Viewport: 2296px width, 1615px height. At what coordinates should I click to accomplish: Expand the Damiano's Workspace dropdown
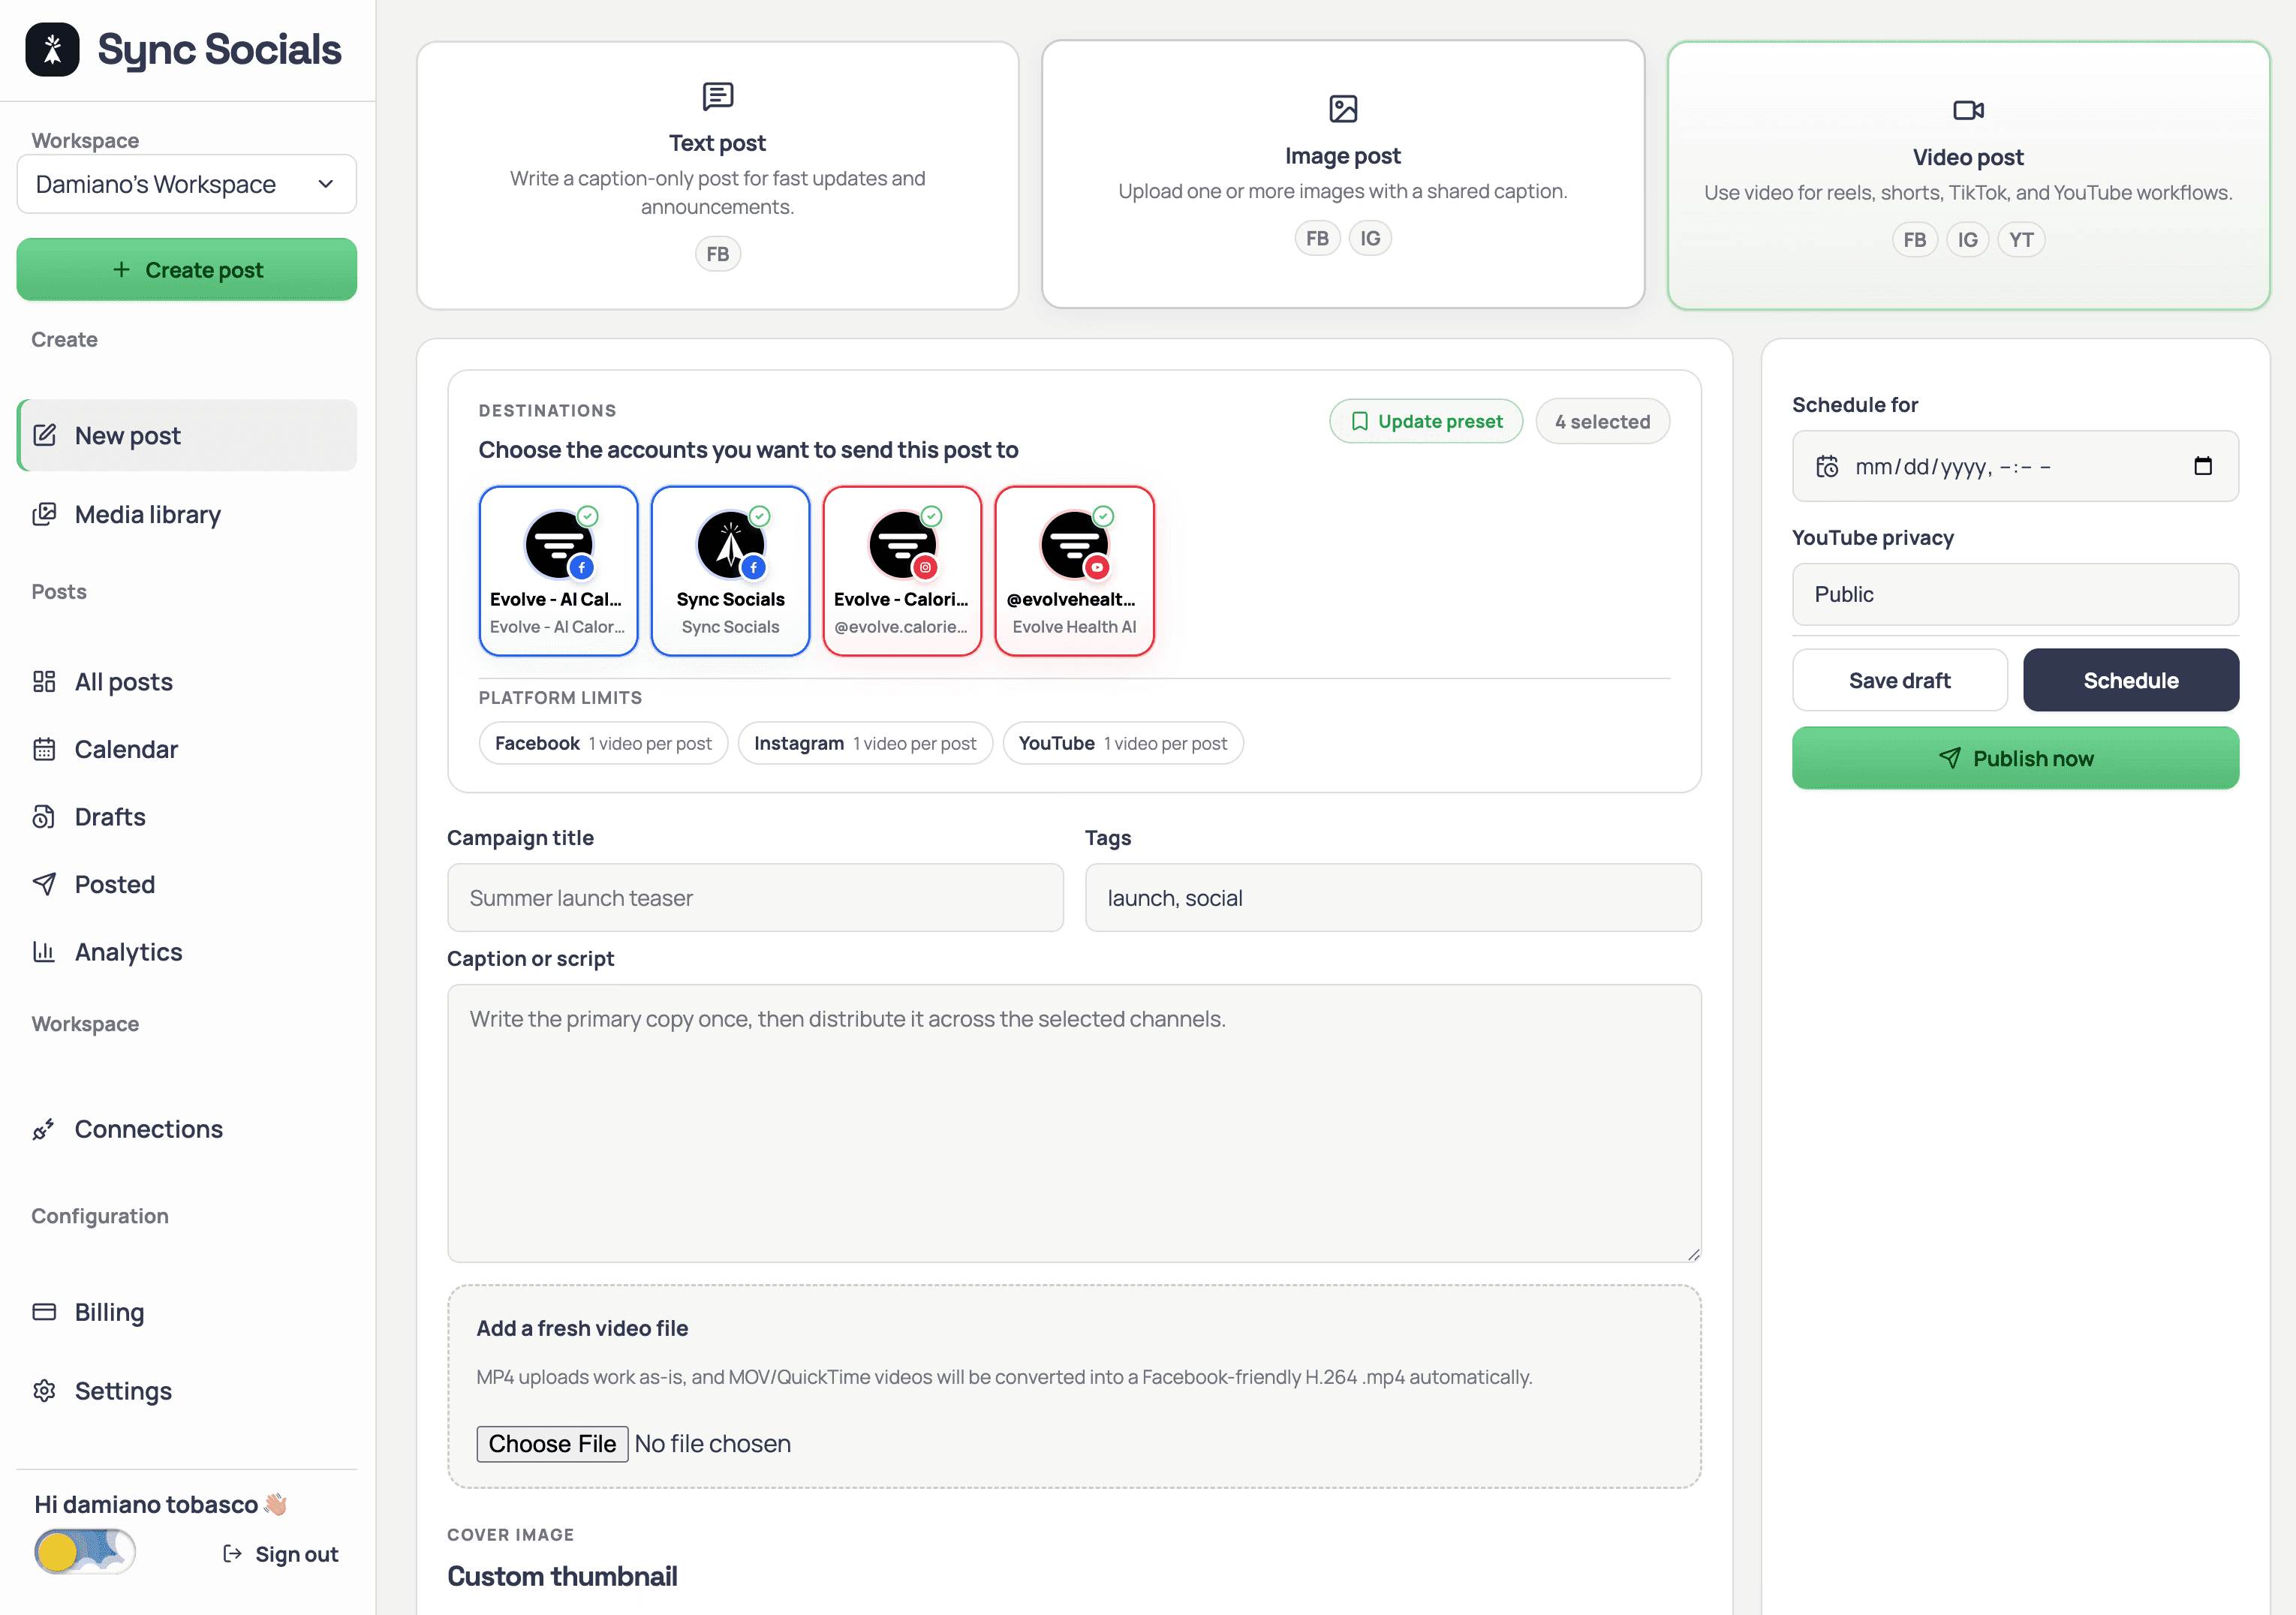point(186,184)
